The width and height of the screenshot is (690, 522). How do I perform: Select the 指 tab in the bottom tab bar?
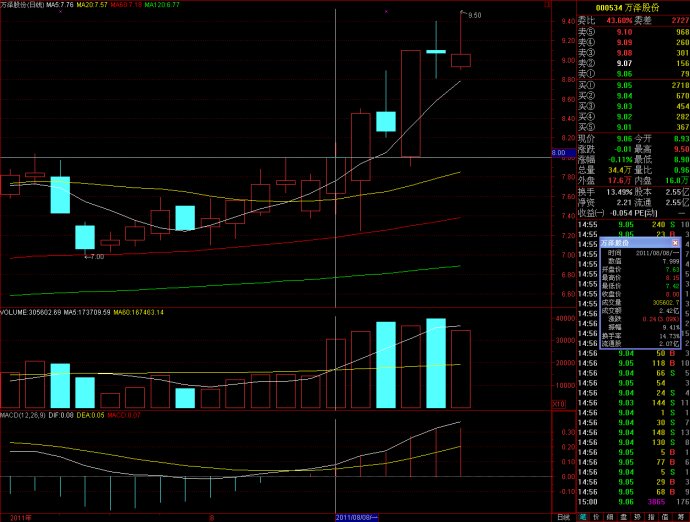651,517
